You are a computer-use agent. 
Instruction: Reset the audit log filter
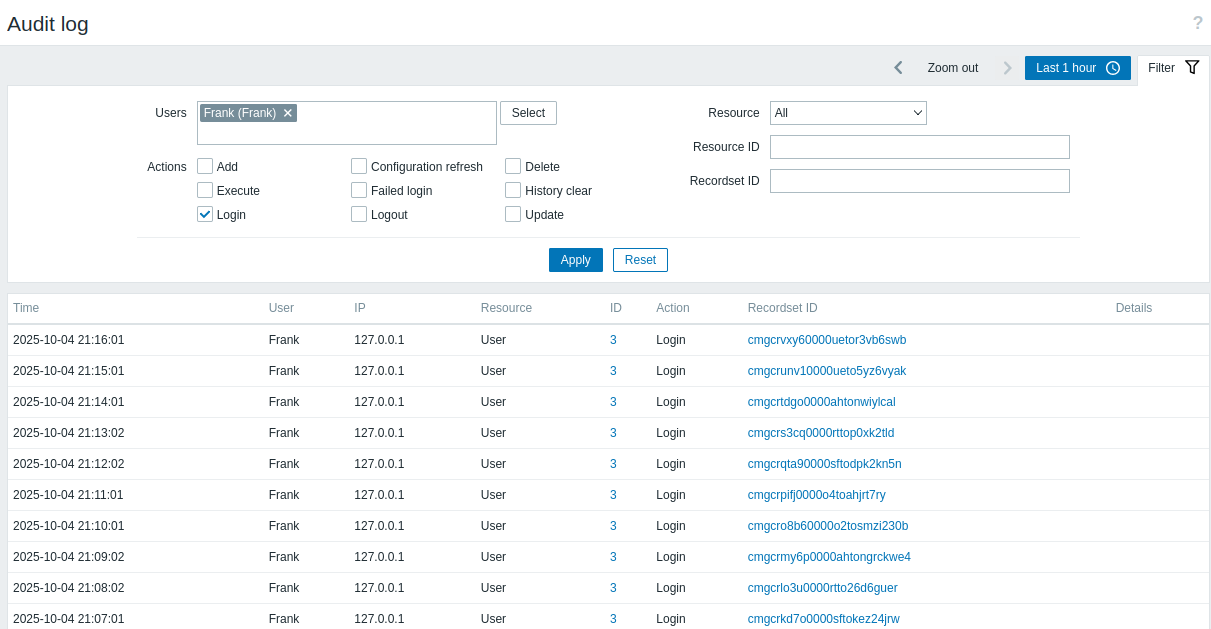click(640, 260)
